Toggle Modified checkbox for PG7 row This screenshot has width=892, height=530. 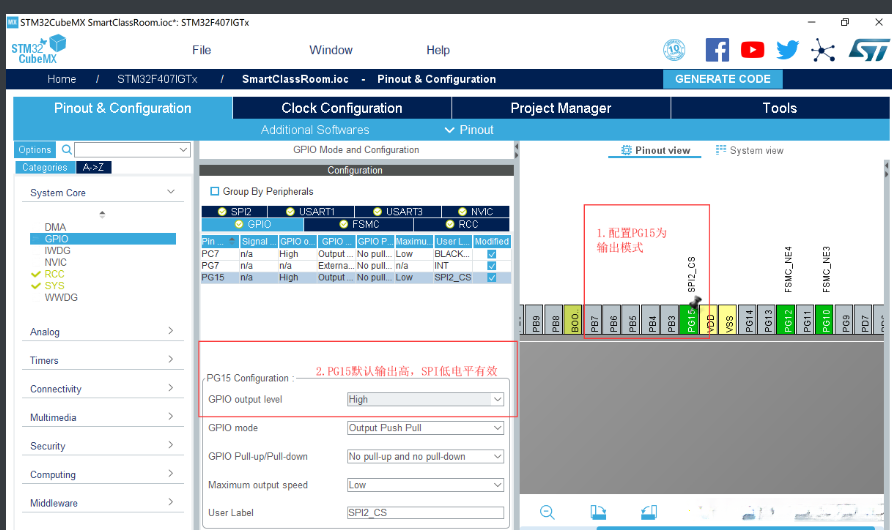point(492,266)
